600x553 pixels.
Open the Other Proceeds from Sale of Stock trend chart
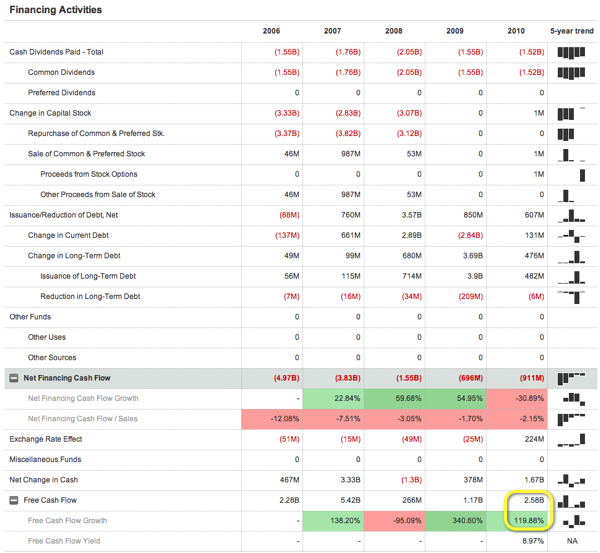566,196
